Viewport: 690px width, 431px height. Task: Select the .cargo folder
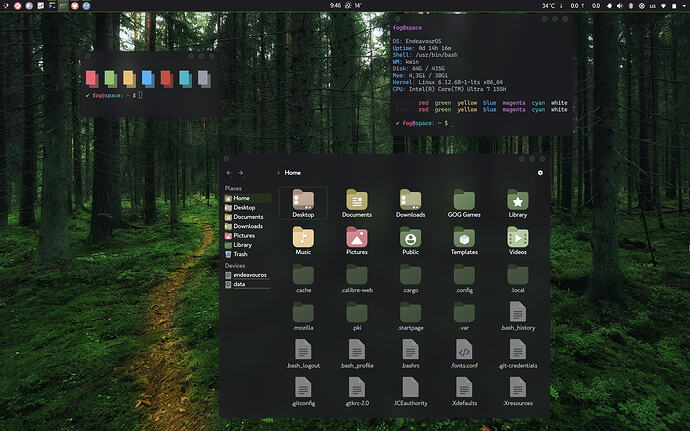[410, 279]
